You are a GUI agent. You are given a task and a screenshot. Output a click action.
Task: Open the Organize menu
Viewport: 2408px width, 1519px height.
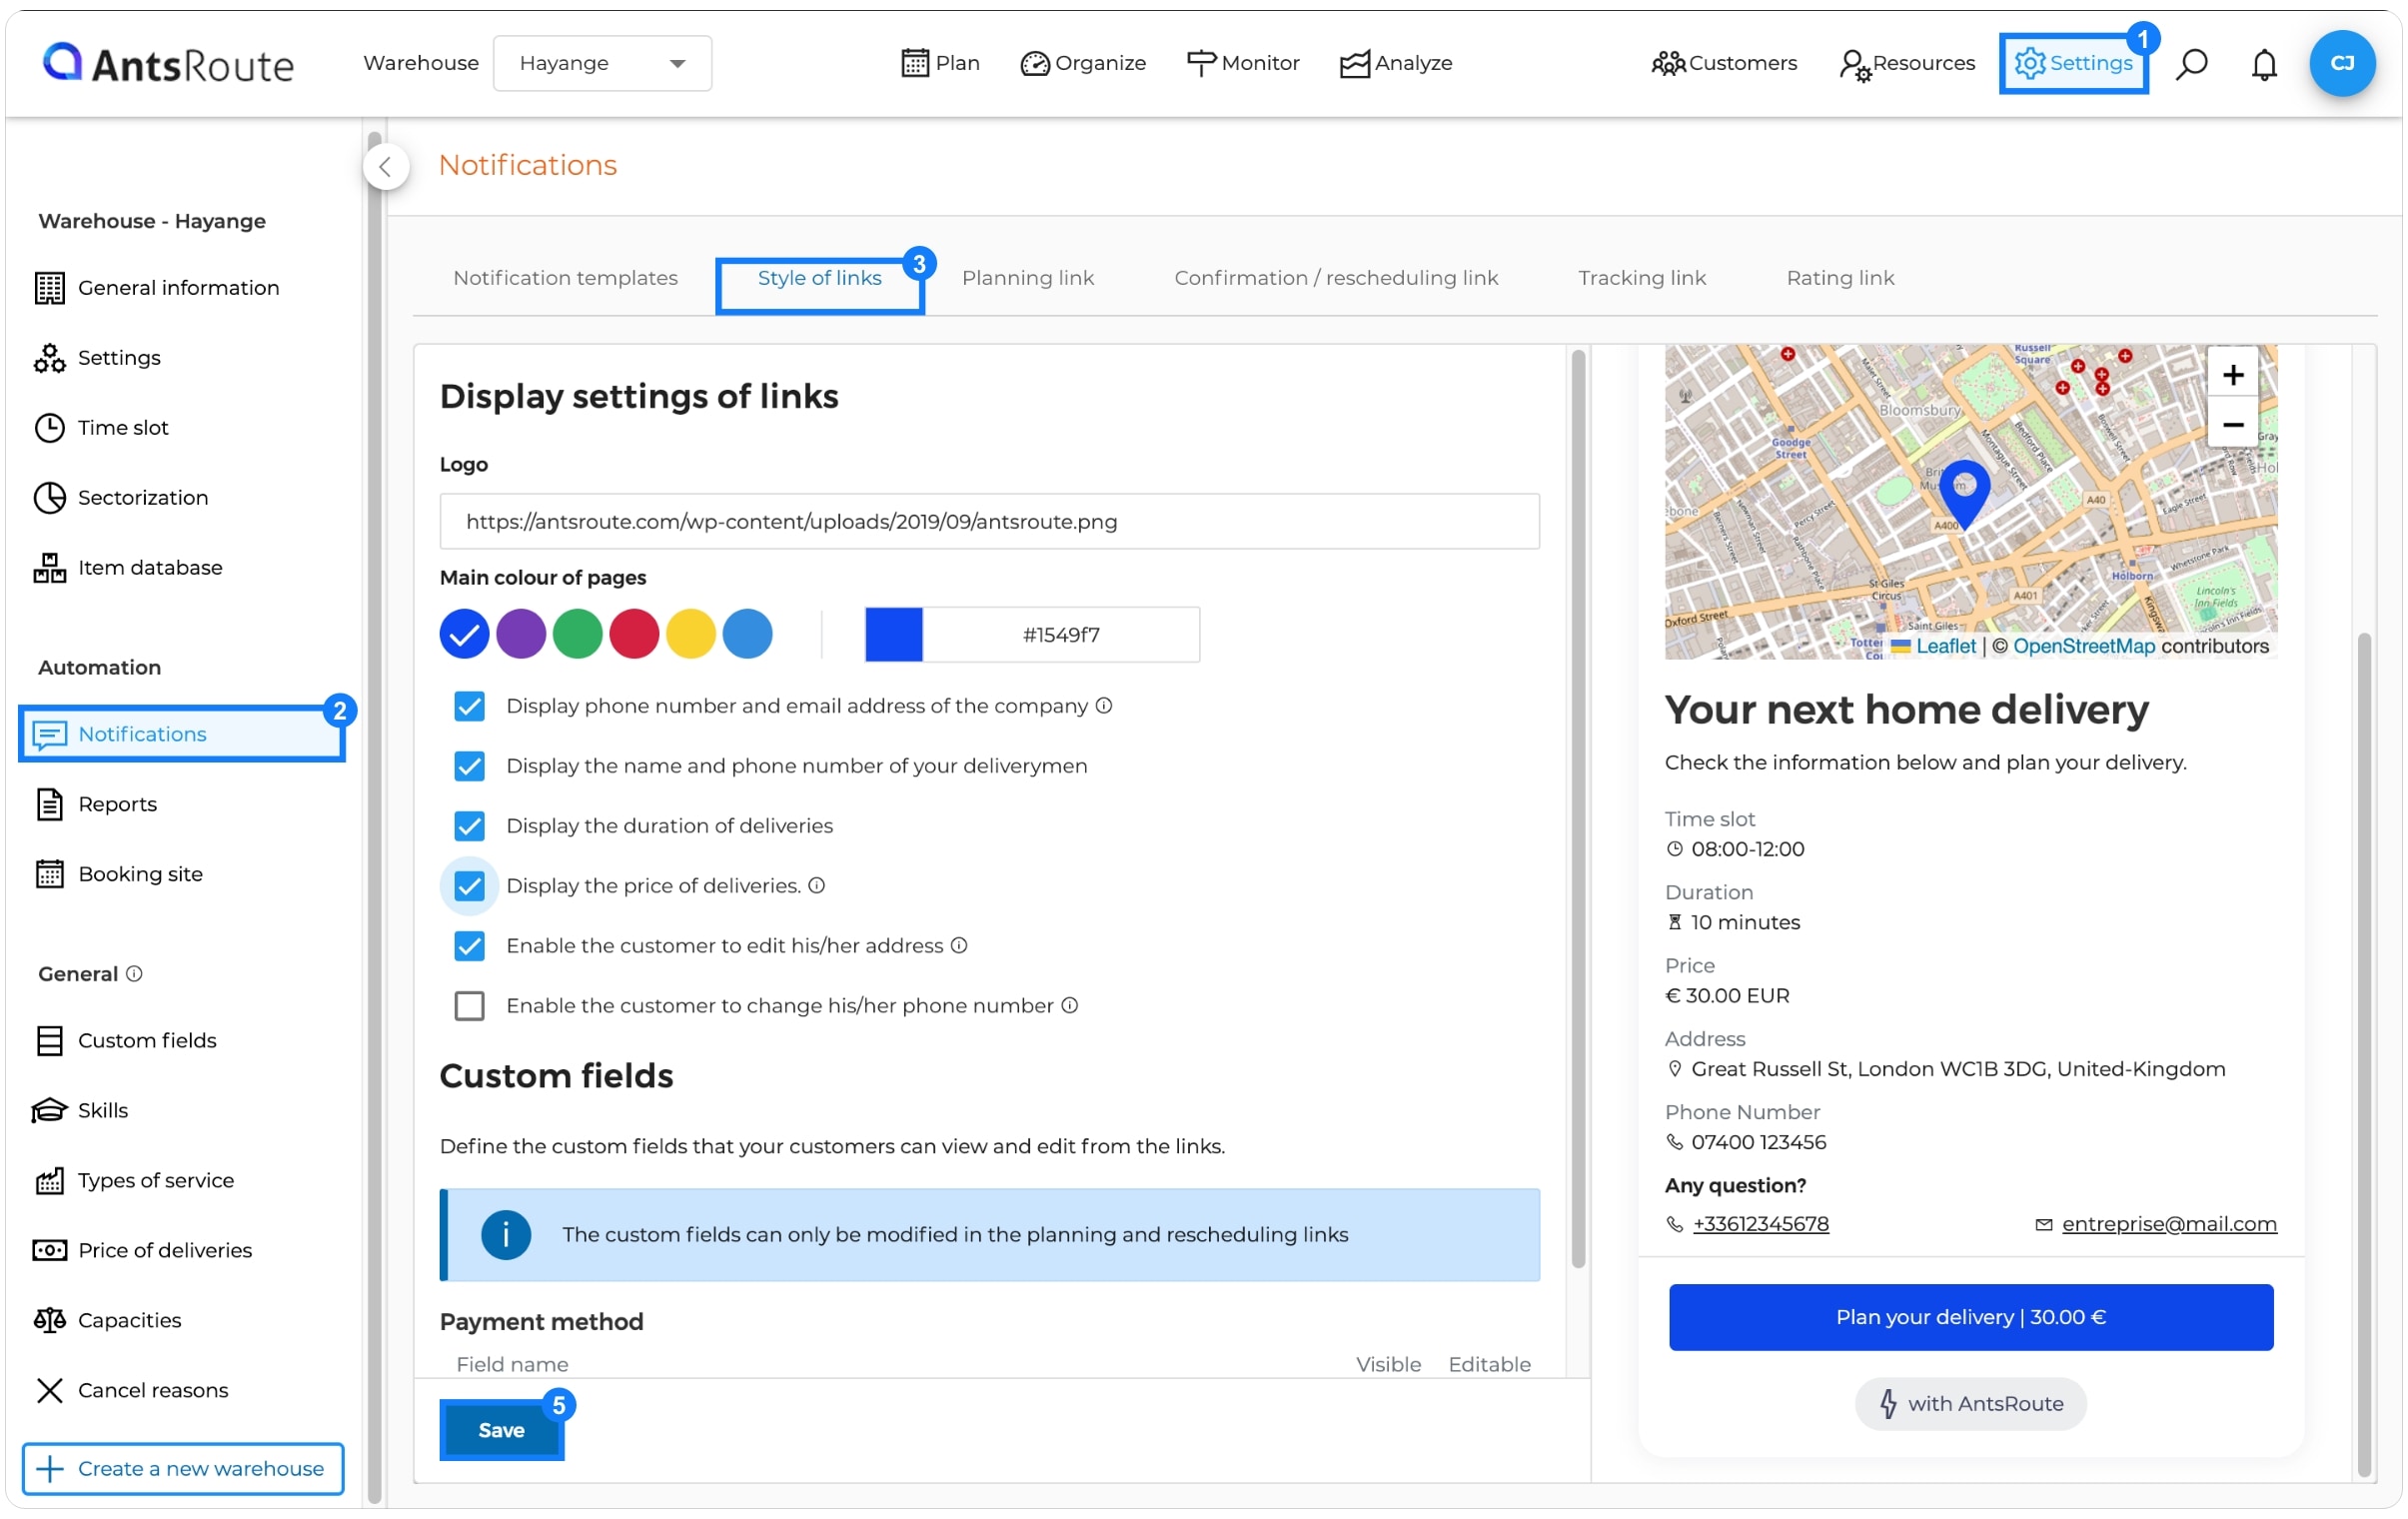1083,63
